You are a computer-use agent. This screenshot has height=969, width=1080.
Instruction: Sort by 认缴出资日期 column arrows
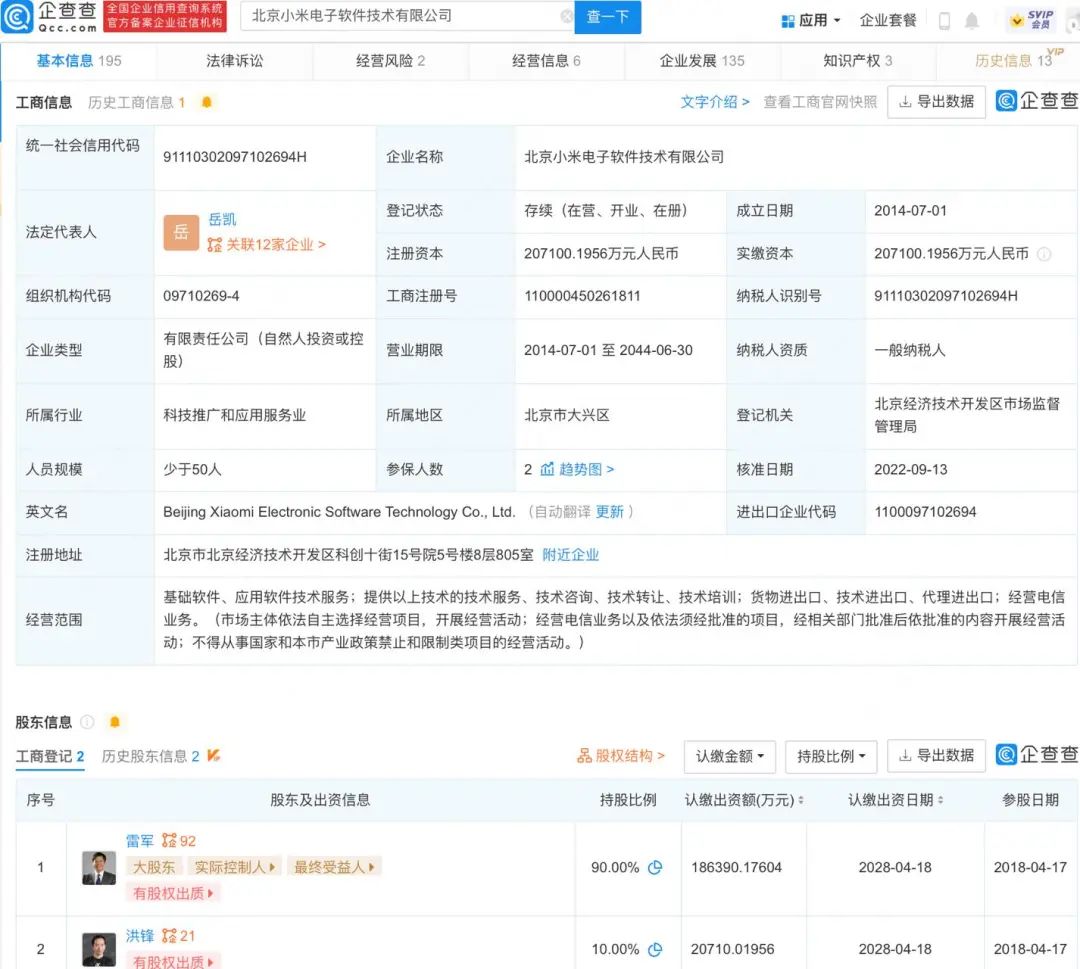tap(940, 800)
